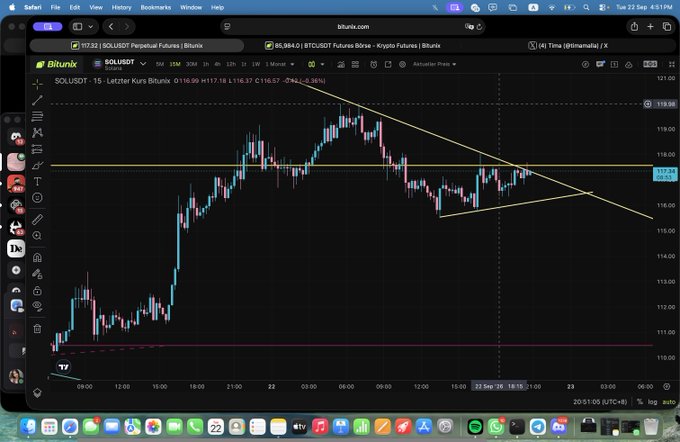The width and height of the screenshot is (680, 442).
Task: Toggle magnet mode in drawing toolbar
Action: tap(37, 258)
